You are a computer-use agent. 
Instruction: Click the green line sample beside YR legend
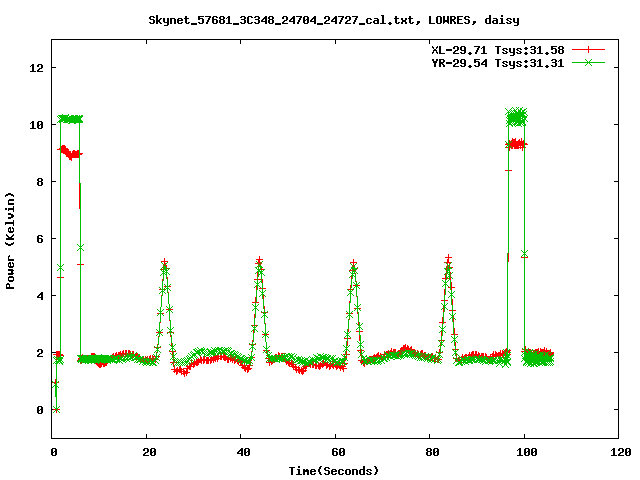click(588, 62)
